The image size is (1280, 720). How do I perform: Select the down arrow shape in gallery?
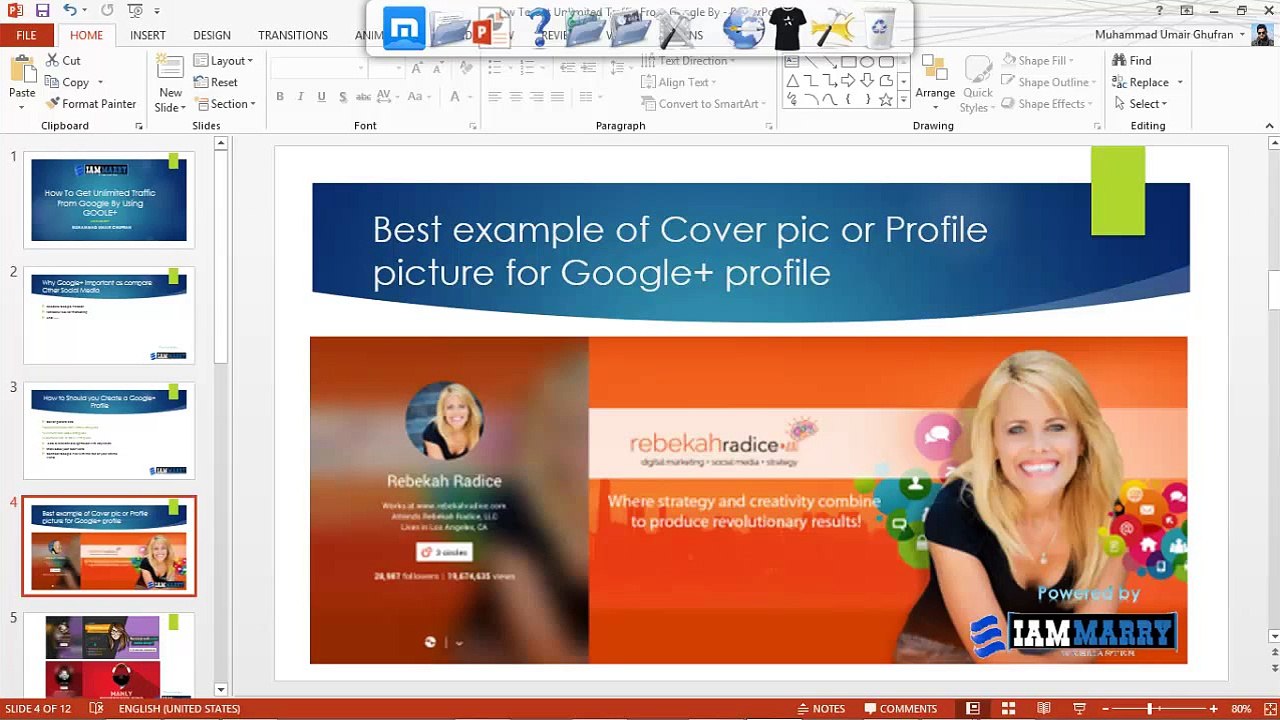click(867, 80)
